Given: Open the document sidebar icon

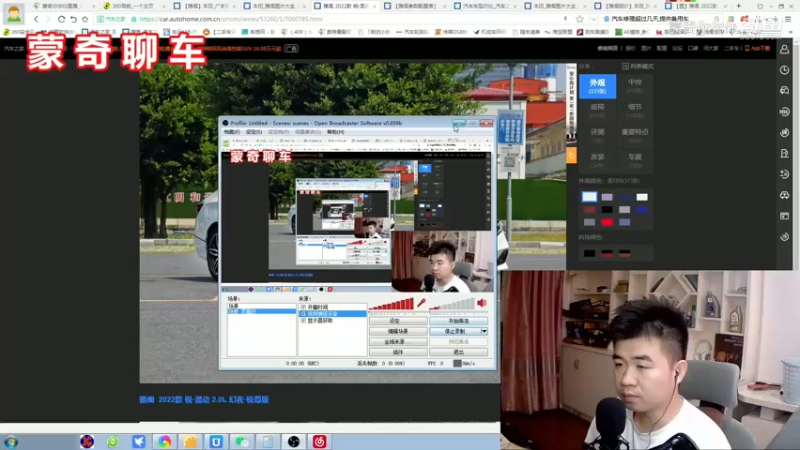Looking at the screenshot, I should pyautogui.click(x=785, y=154).
